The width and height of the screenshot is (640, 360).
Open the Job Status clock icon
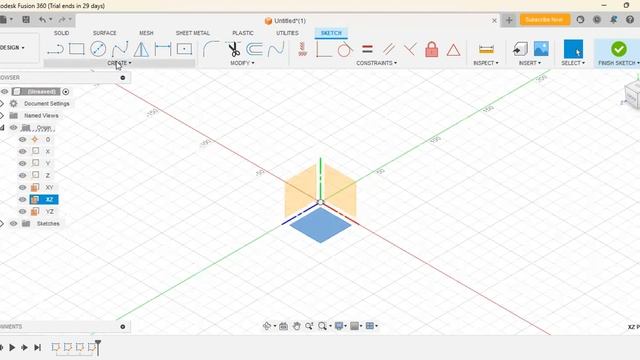[597, 20]
